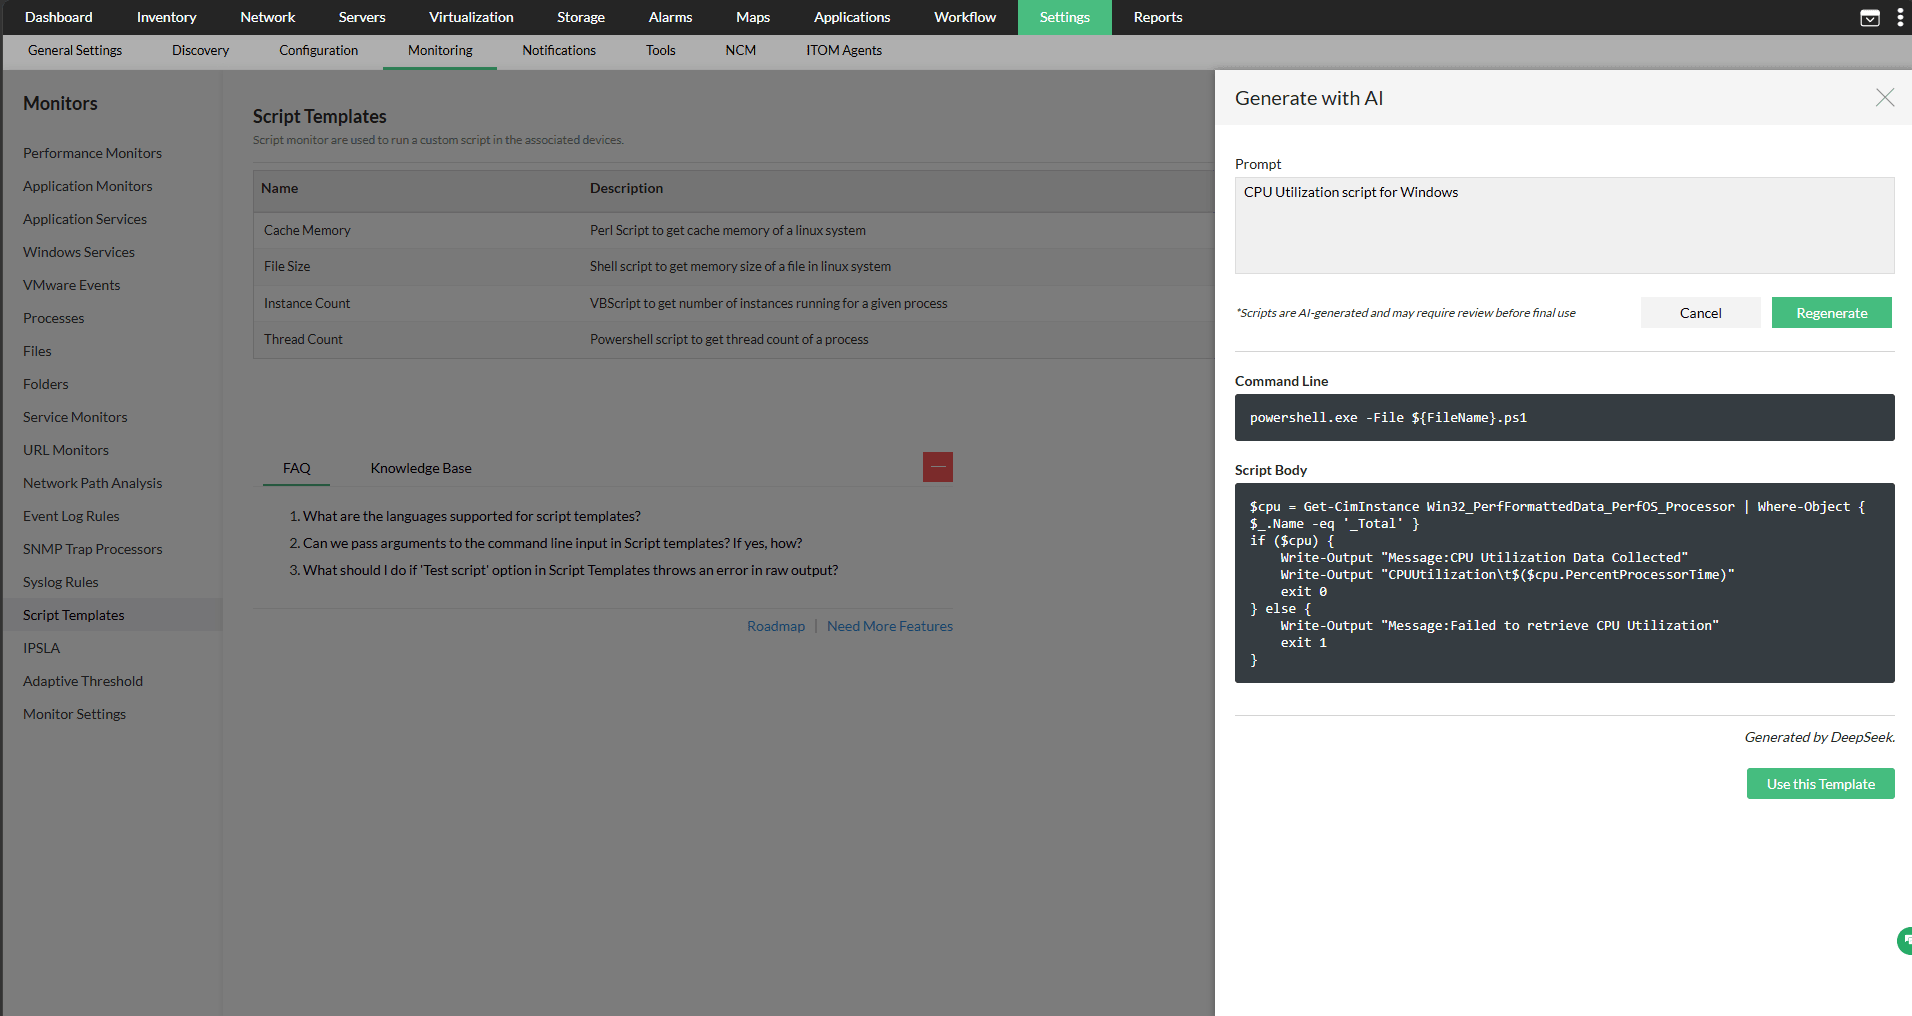Viewport: 1912px width, 1016px height.
Task: Open the vertical three-dots menu in top bar
Action: (x=1900, y=18)
